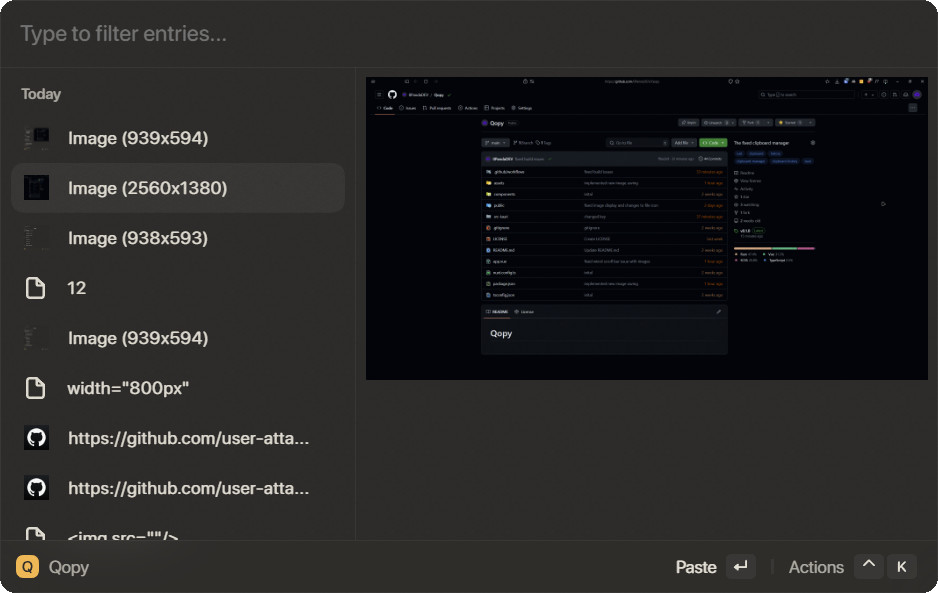Screen dimensions: 938x593
Task: Open the large GitHub screenshot preview image
Action: pyautogui.click(x=647, y=228)
